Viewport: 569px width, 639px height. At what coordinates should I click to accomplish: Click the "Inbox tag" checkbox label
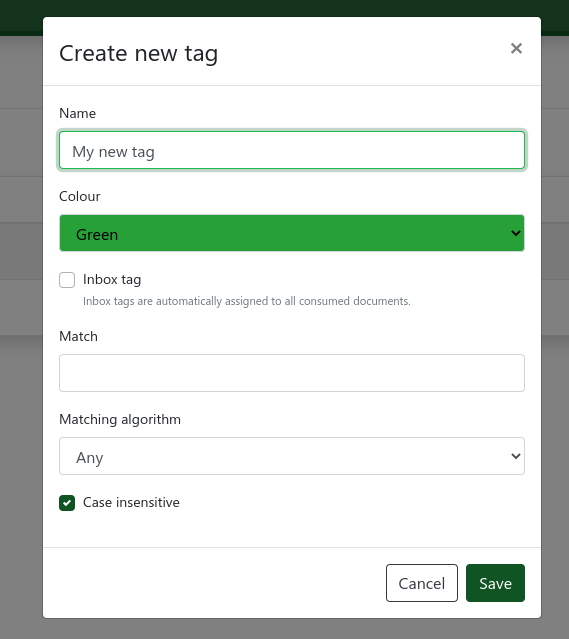(112, 280)
